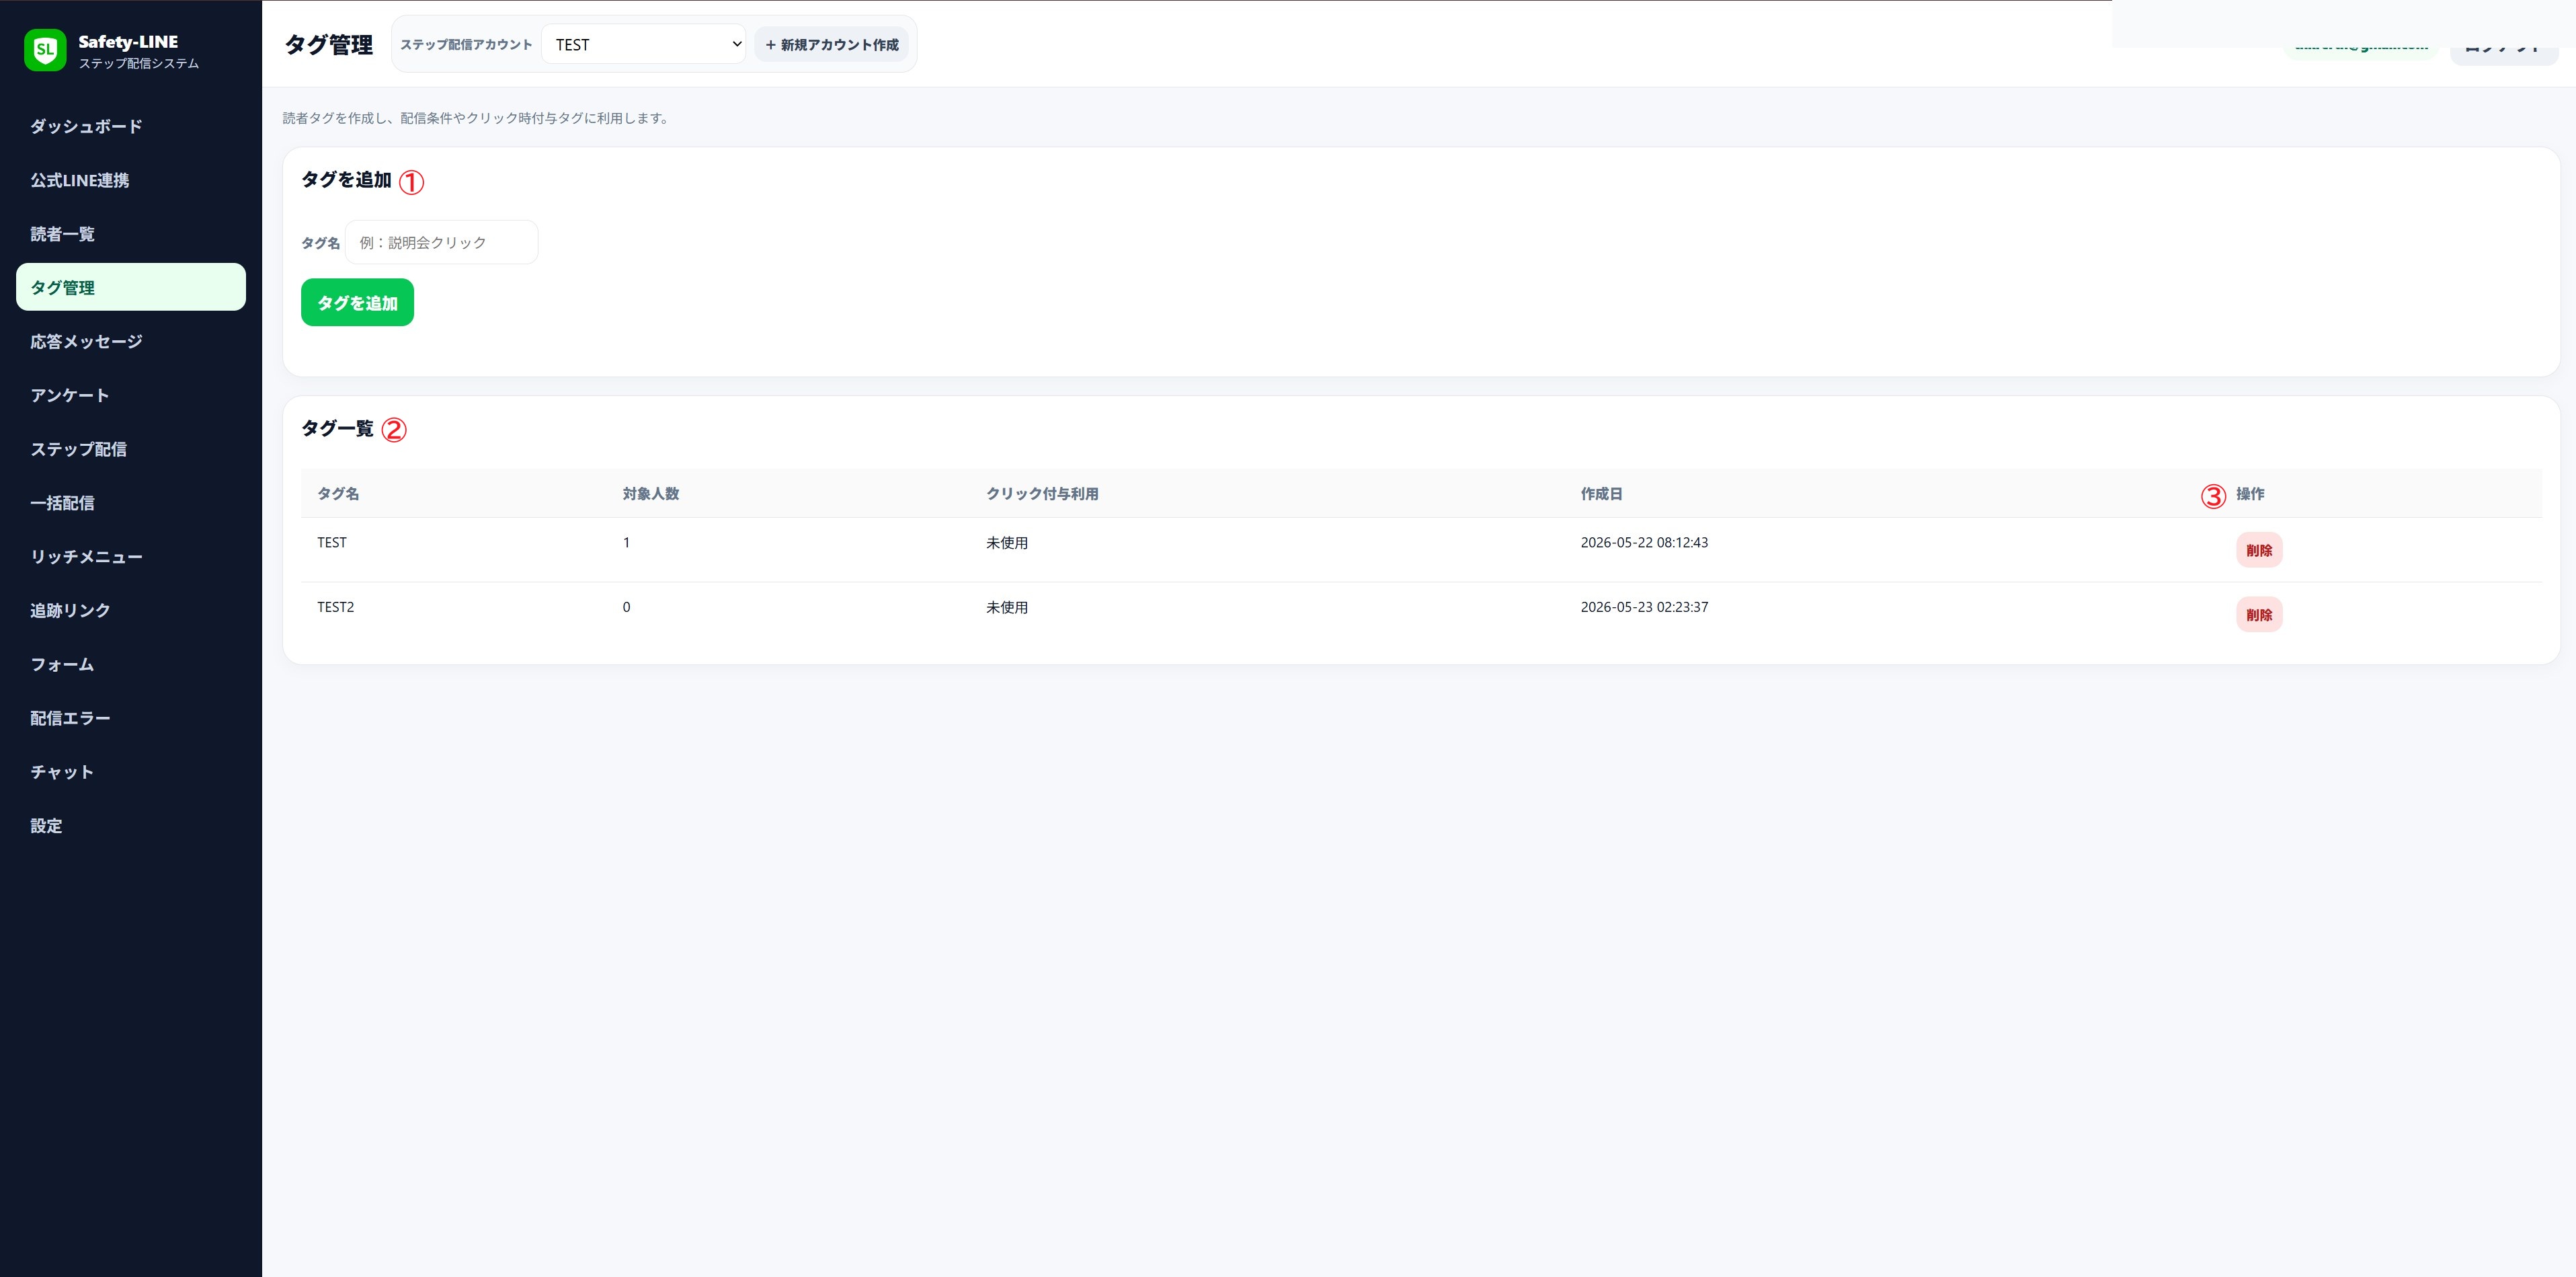The width and height of the screenshot is (2576, 1277).
Task: Click the タグ一覧 section heading
Action: coord(338,428)
